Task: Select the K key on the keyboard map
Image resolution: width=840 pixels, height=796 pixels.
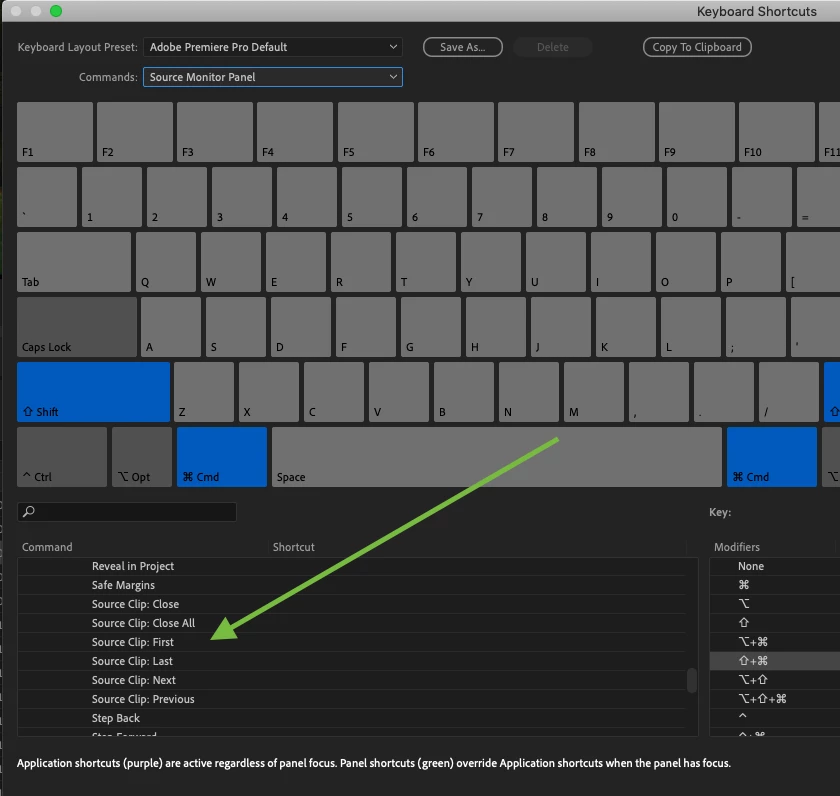Action: (626, 327)
